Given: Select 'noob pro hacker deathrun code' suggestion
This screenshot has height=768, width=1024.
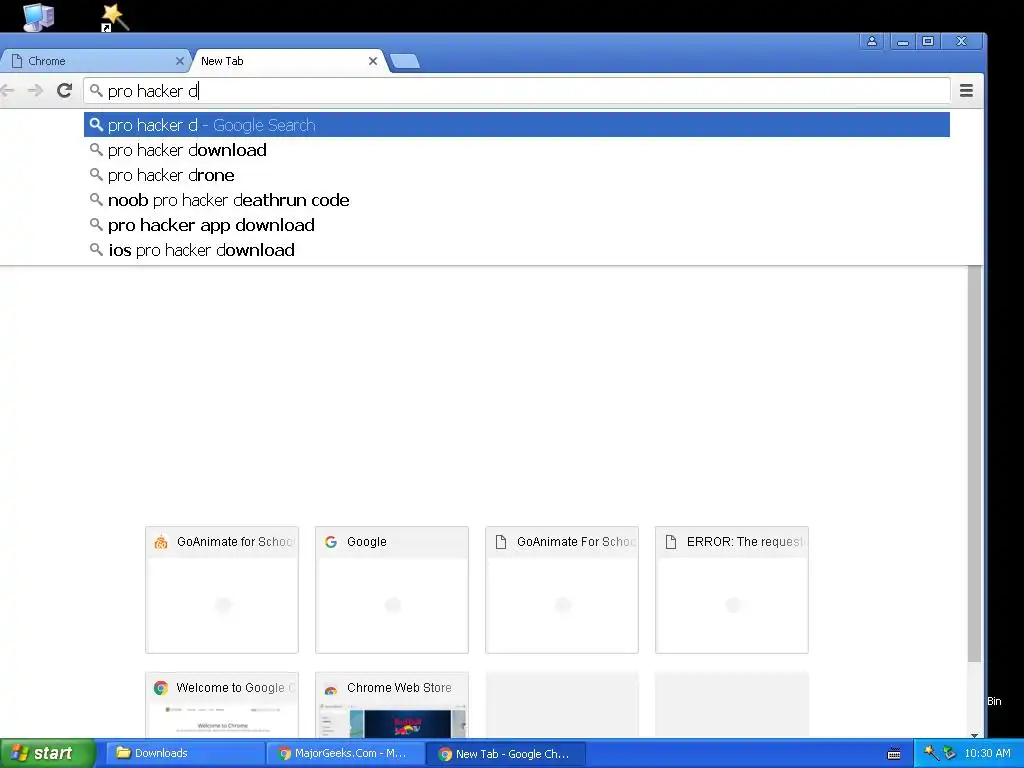Looking at the screenshot, I should point(517,200).
